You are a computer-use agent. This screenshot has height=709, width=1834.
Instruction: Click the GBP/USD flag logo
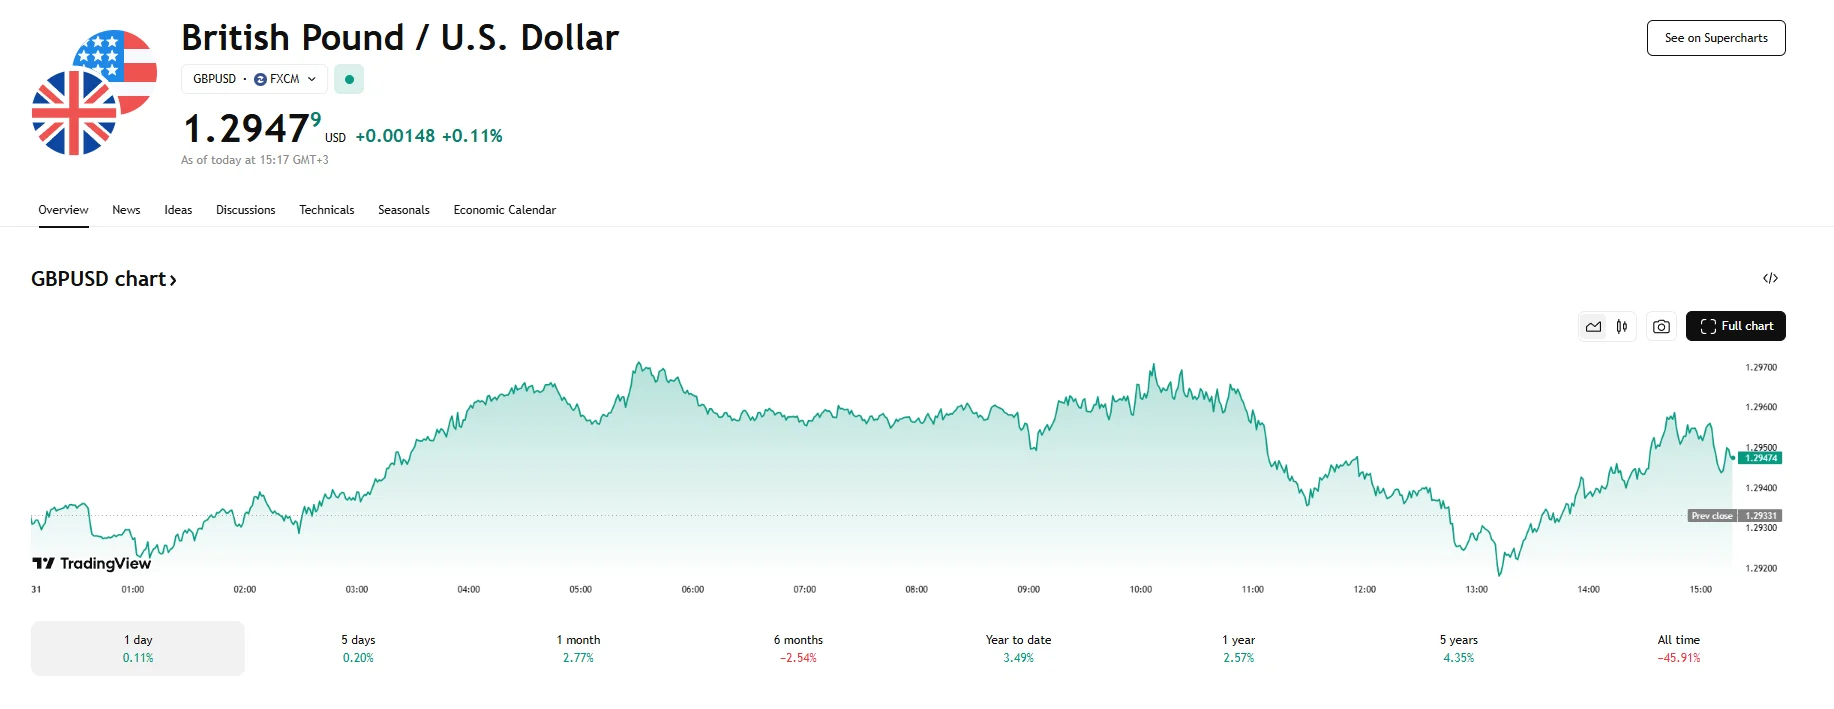(x=94, y=93)
